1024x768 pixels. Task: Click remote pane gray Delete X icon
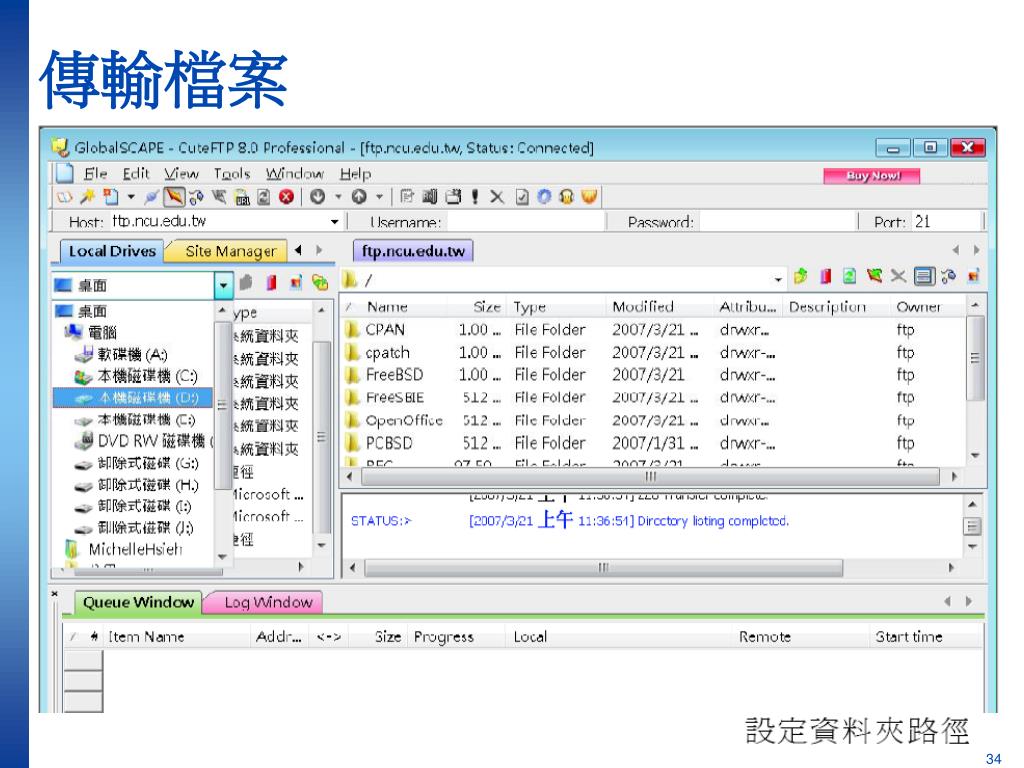click(x=899, y=276)
